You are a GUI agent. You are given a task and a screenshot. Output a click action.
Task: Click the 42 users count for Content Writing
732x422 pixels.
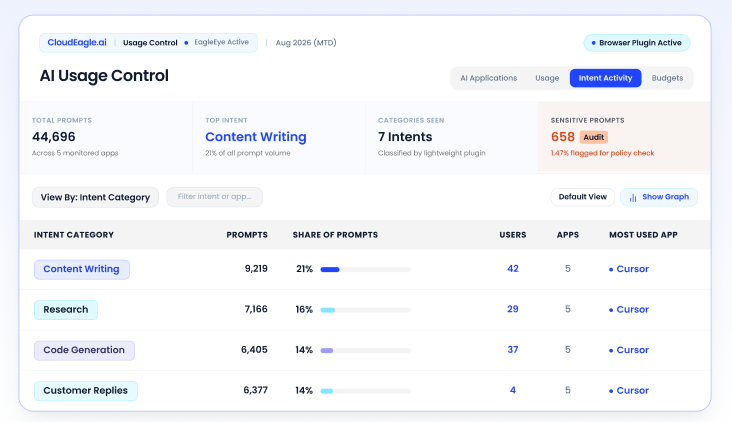coord(513,269)
